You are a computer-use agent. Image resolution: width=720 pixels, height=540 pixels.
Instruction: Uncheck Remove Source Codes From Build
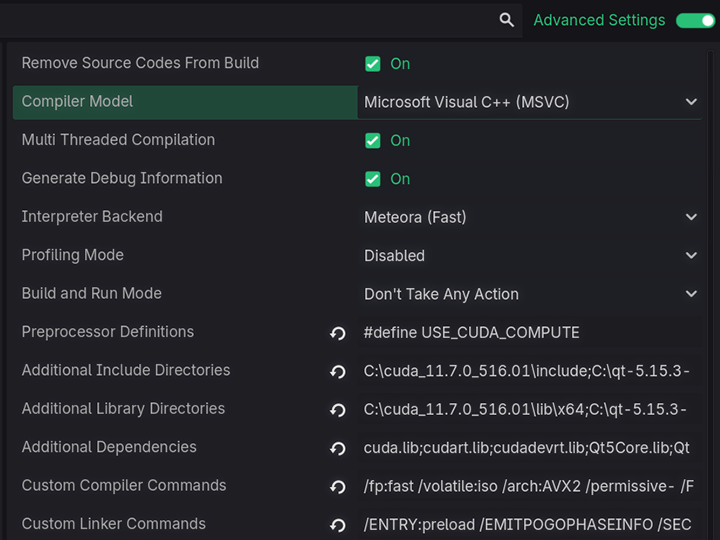click(x=372, y=64)
